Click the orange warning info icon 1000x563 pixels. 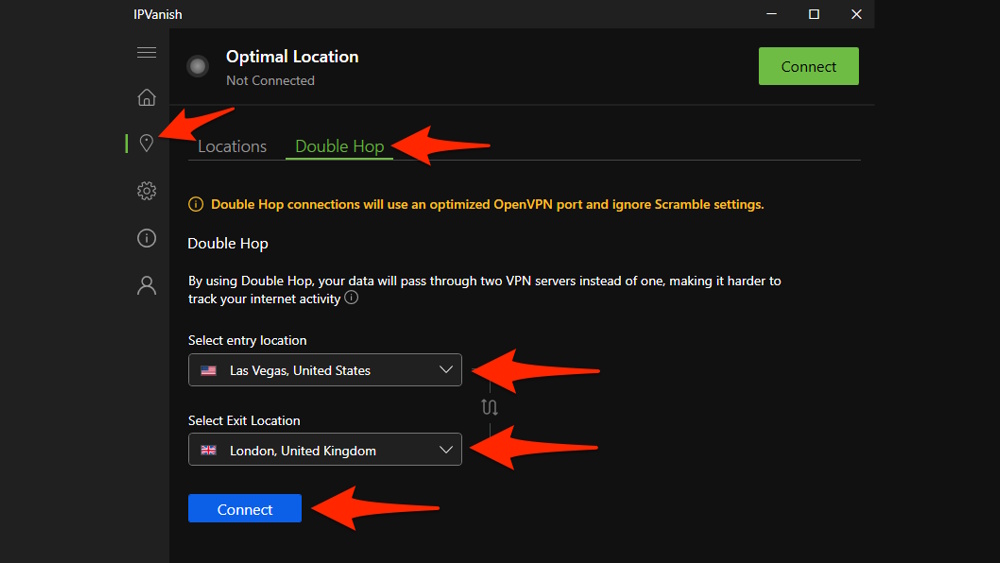point(196,204)
